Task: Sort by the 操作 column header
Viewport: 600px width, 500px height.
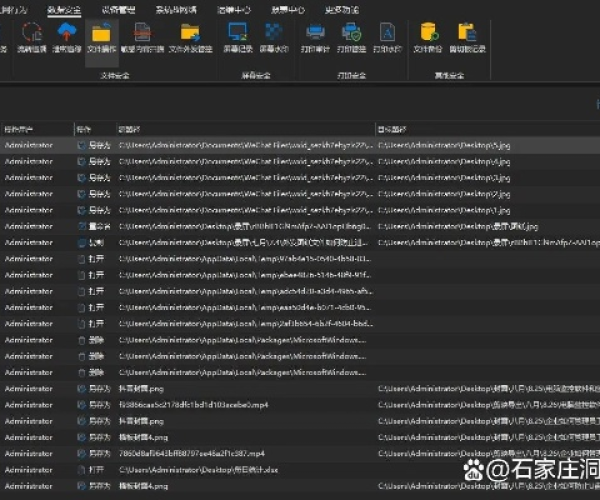Action: coord(83,130)
